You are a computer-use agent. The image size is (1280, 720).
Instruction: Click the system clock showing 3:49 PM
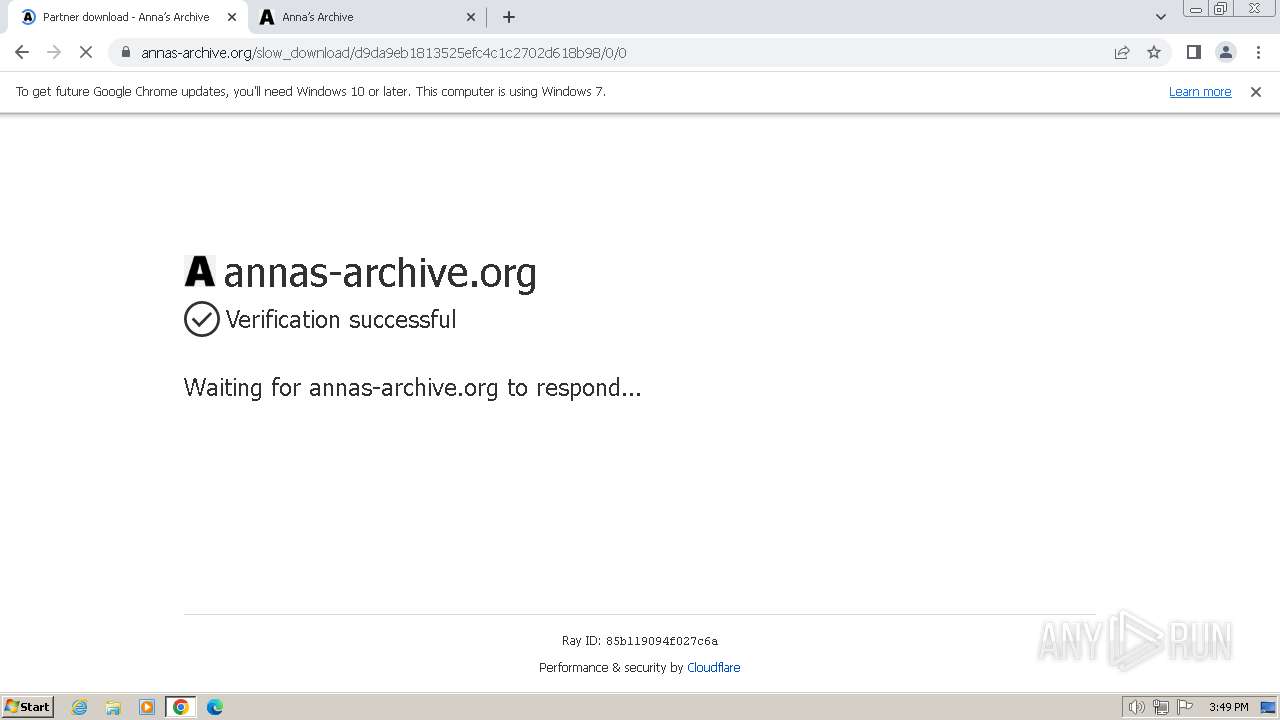[x=1228, y=707]
